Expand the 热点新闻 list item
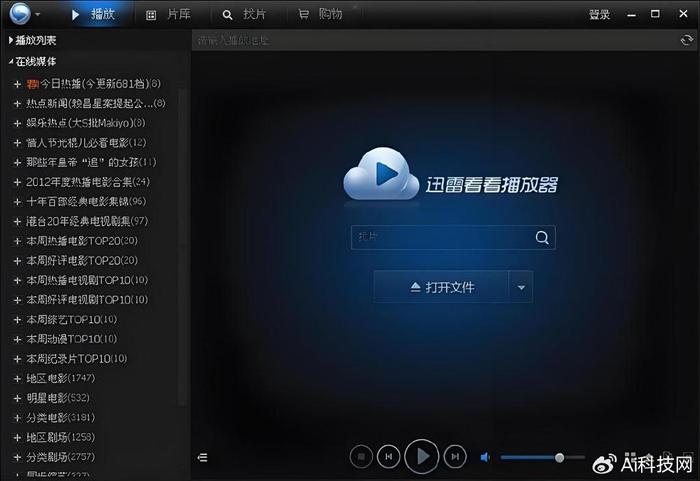The height and width of the screenshot is (481, 700). (x=17, y=104)
